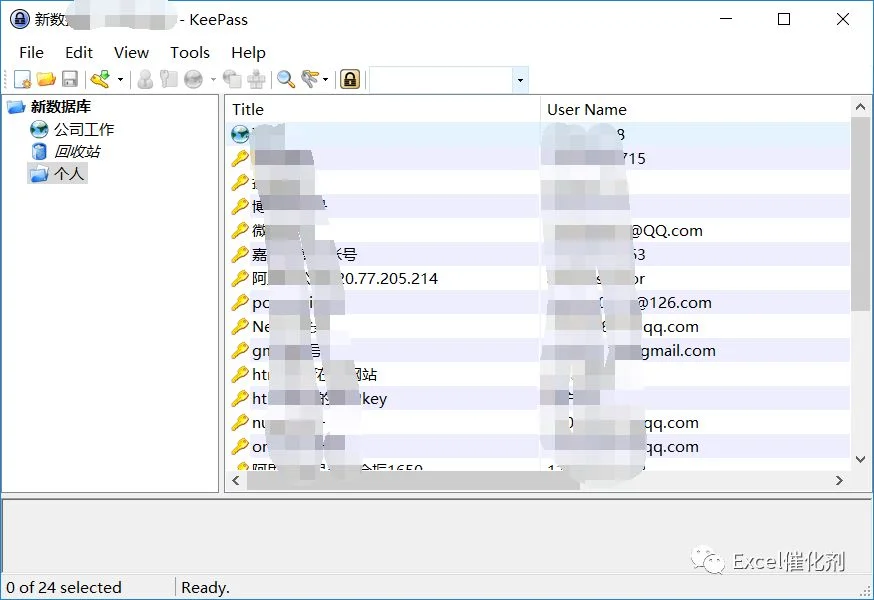This screenshot has height=600, width=874.
Task: Select the 个人 group
Action: [69, 173]
